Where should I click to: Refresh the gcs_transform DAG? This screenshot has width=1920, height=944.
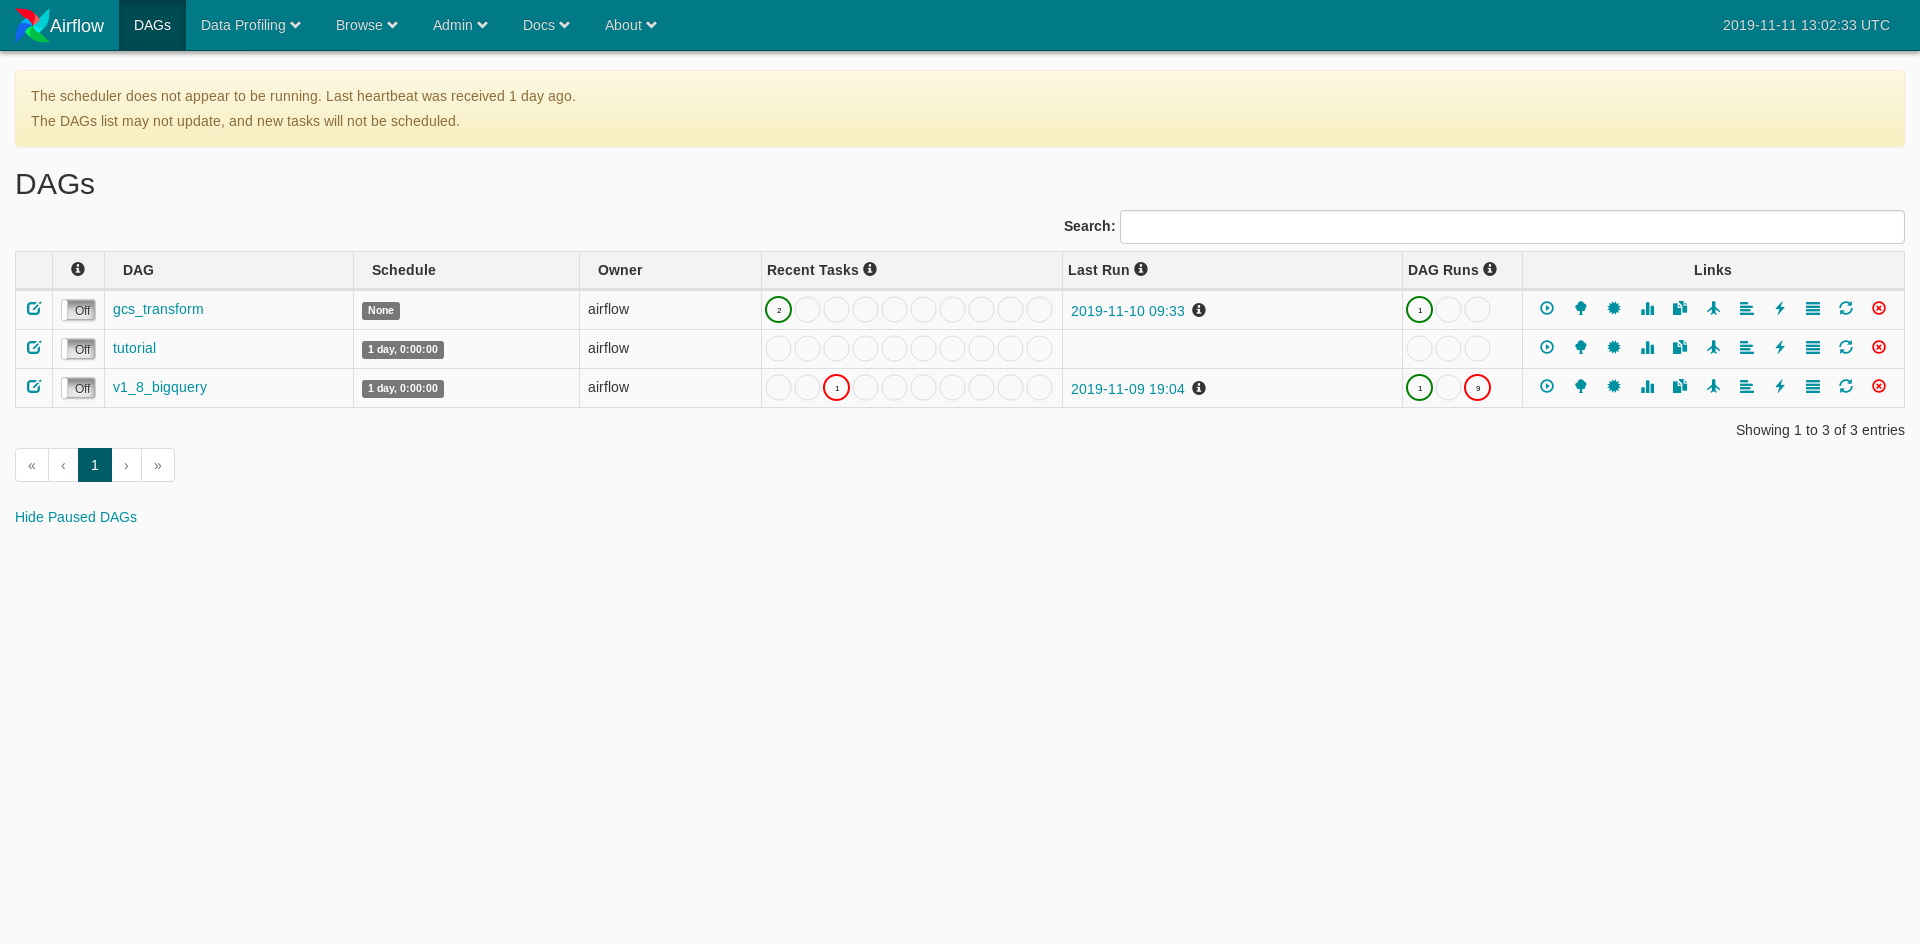(x=1846, y=309)
